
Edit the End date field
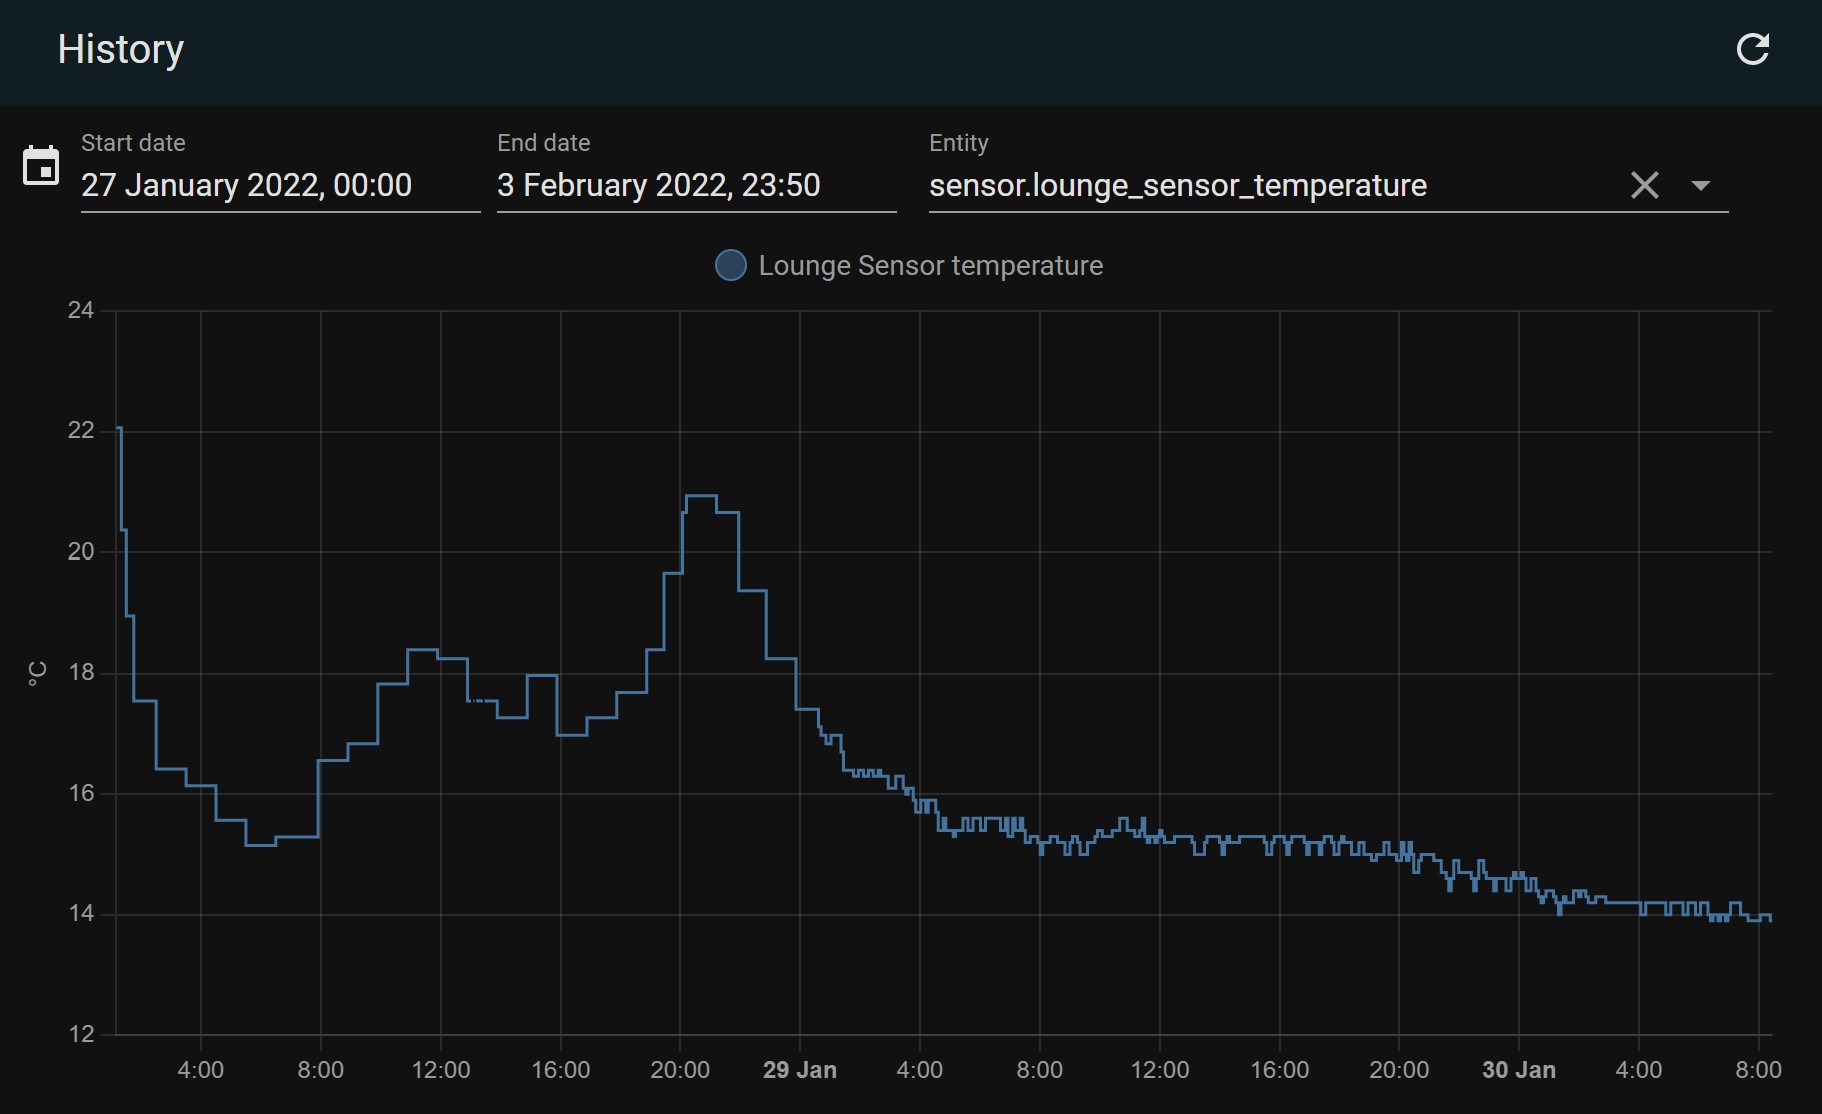click(695, 185)
